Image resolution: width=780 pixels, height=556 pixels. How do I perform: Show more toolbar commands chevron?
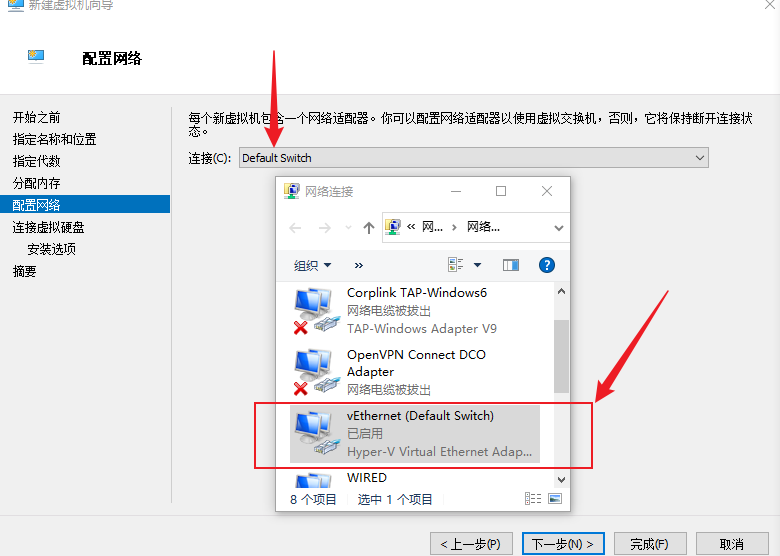point(359,265)
